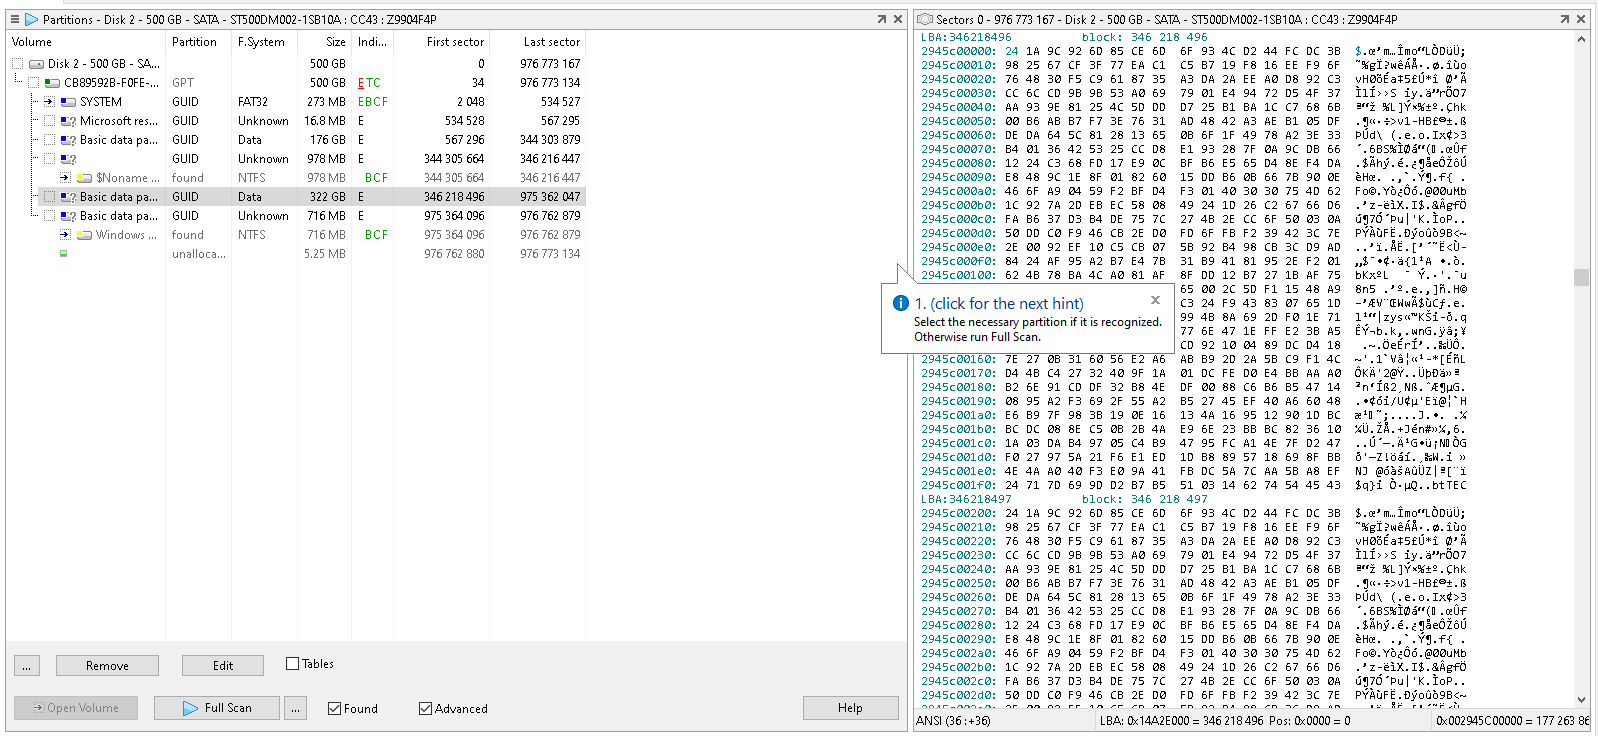Click icon of 716 MB Basic data partition
1598x736 pixels.
tap(68, 216)
